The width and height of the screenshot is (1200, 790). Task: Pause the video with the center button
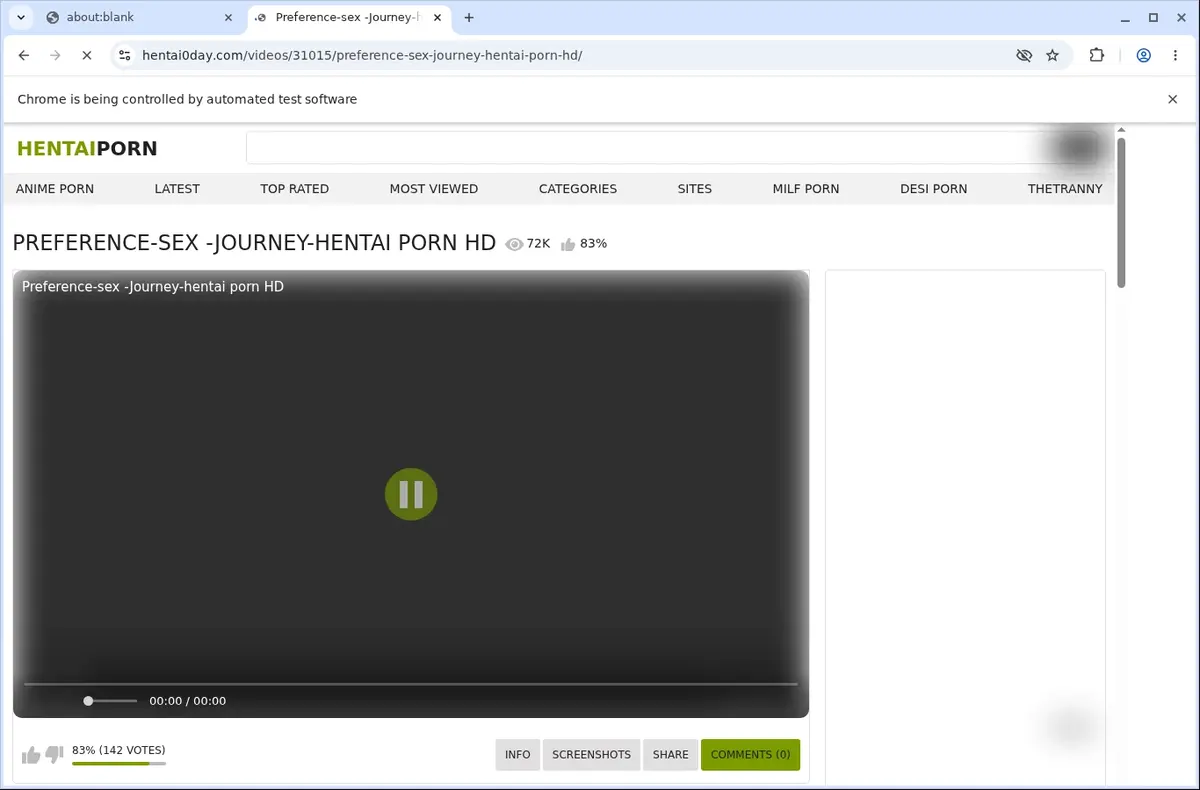coord(411,494)
